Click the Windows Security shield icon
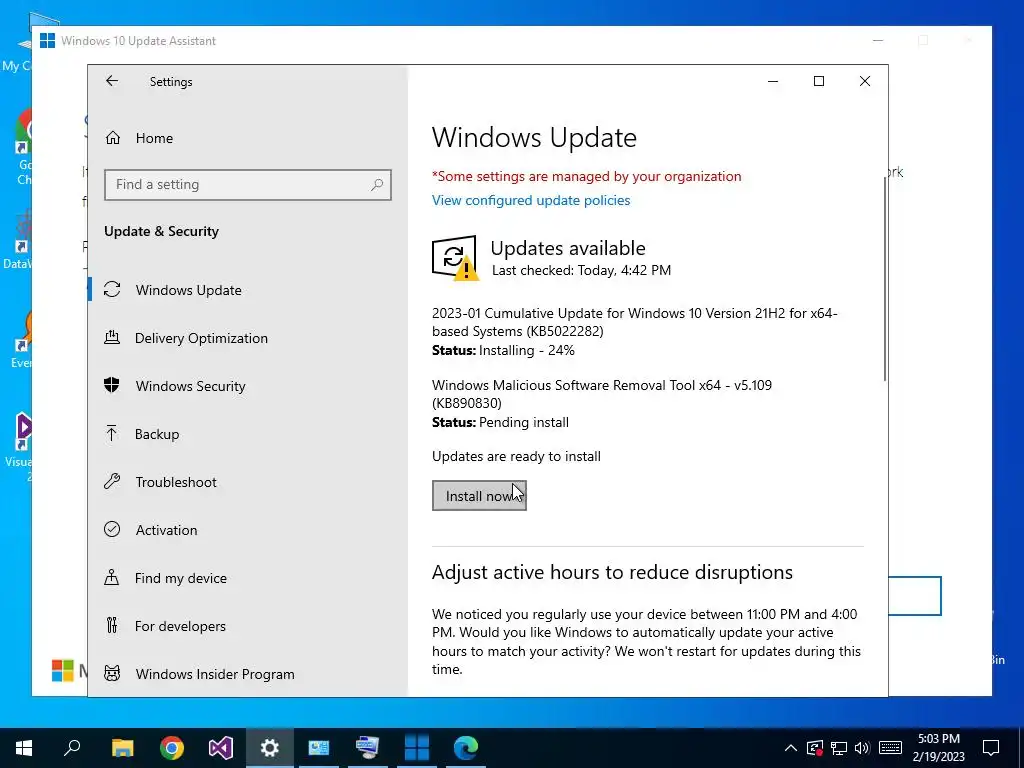Viewport: 1024px width, 768px height. [x=112, y=385]
